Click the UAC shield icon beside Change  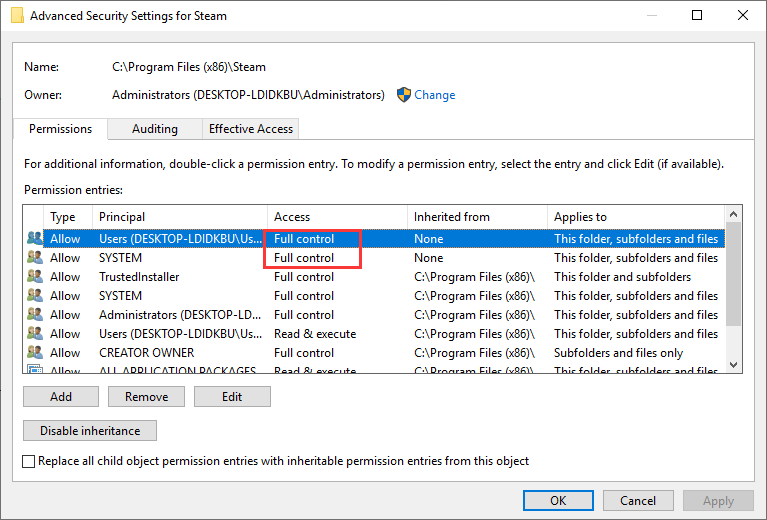click(404, 95)
